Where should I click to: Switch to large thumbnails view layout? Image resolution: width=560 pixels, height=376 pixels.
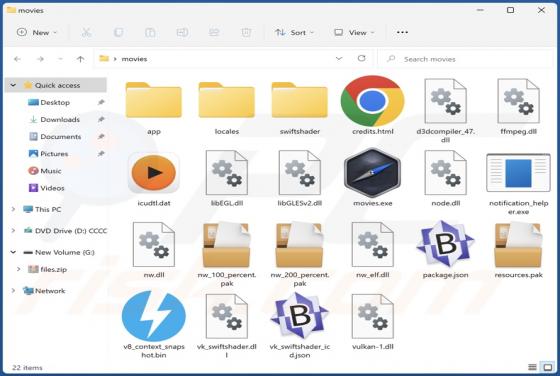(x=548, y=367)
